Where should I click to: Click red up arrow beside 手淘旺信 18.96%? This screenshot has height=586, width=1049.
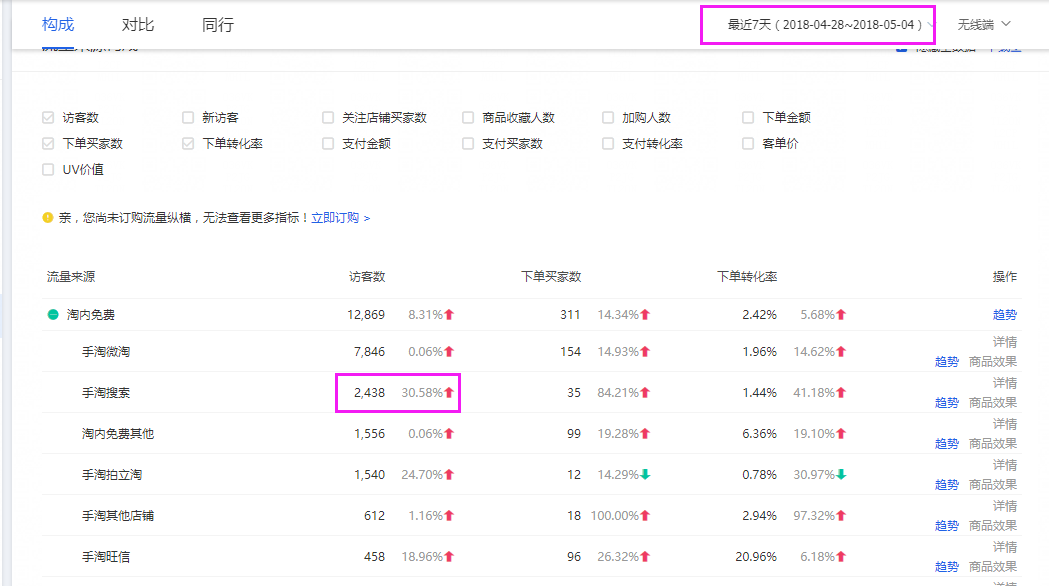click(449, 557)
